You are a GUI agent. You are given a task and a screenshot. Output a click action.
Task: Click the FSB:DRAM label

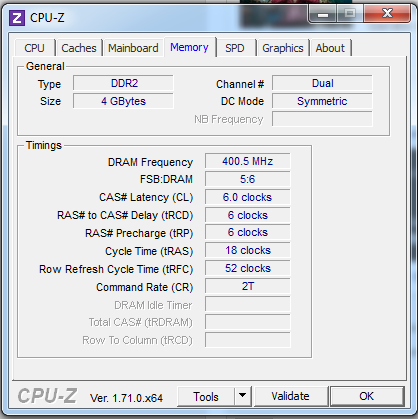tap(166, 179)
